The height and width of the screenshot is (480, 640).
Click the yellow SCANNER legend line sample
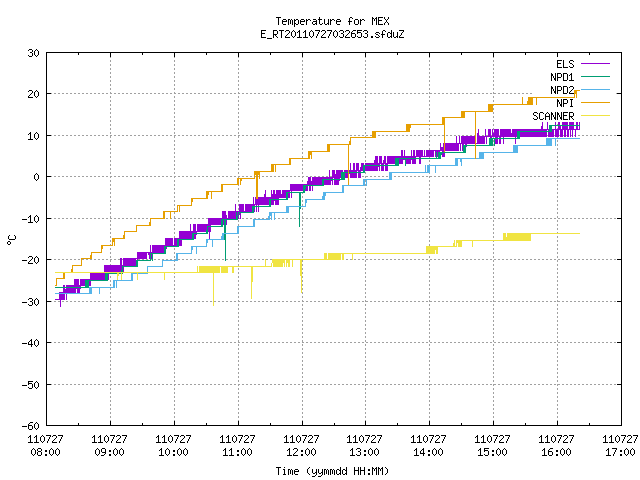[x=595, y=116]
